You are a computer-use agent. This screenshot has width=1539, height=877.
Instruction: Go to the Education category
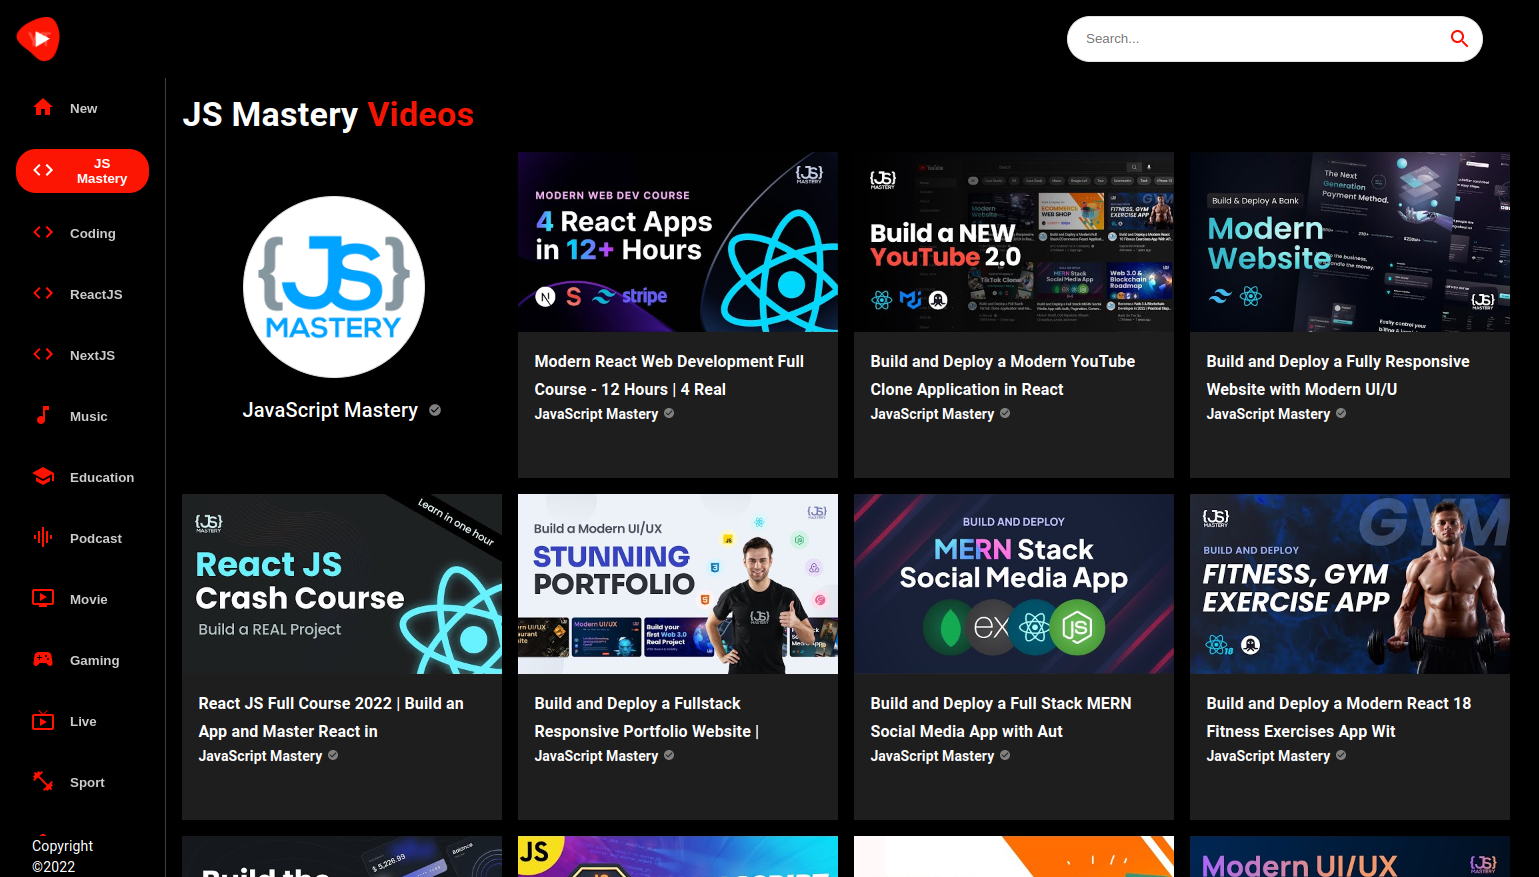point(82,477)
